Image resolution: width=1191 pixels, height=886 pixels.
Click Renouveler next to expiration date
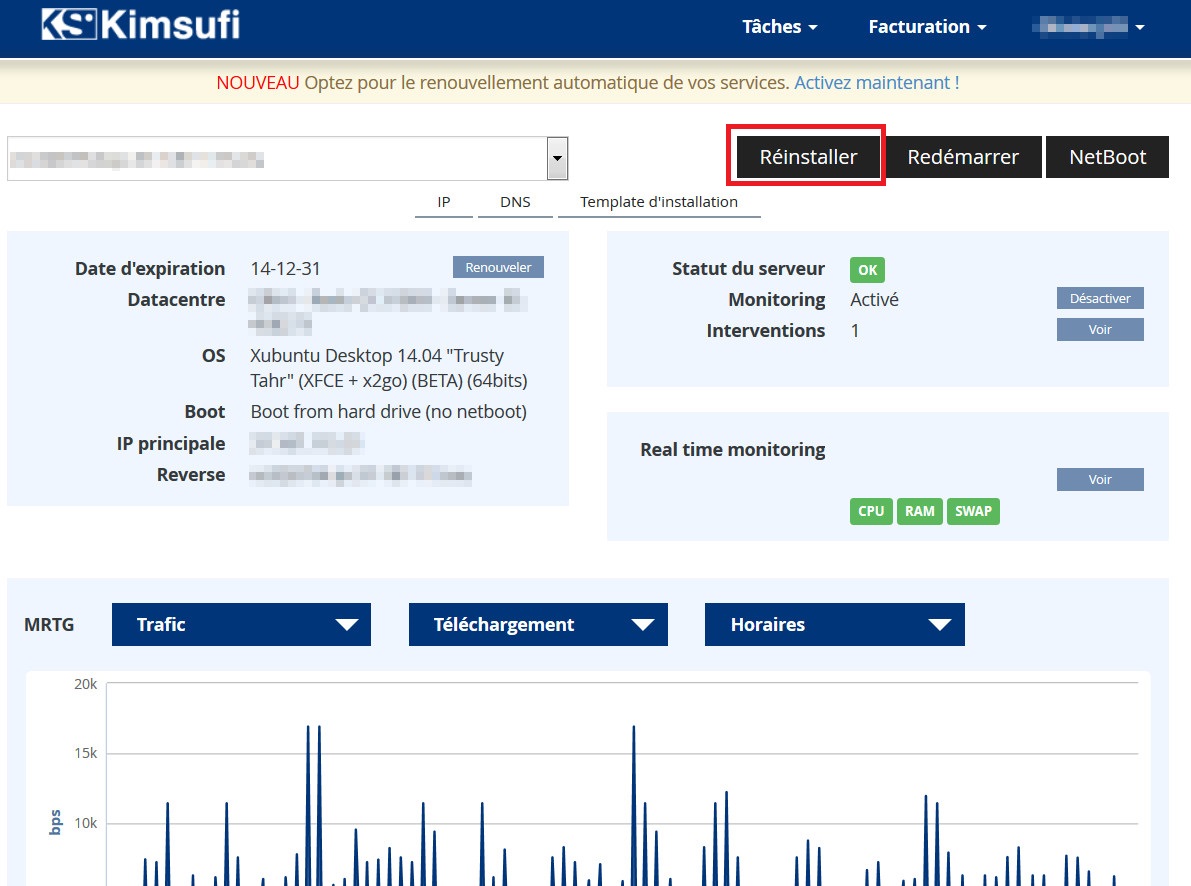(498, 267)
